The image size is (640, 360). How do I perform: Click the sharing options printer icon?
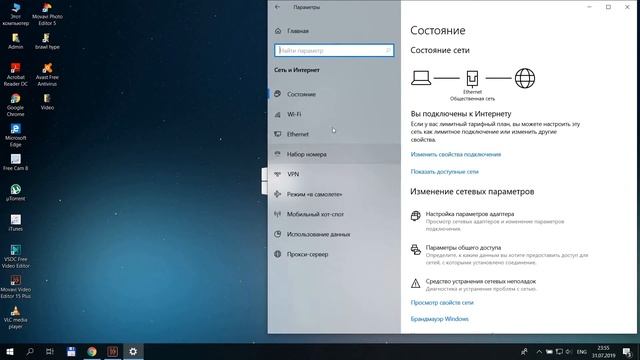click(416, 249)
